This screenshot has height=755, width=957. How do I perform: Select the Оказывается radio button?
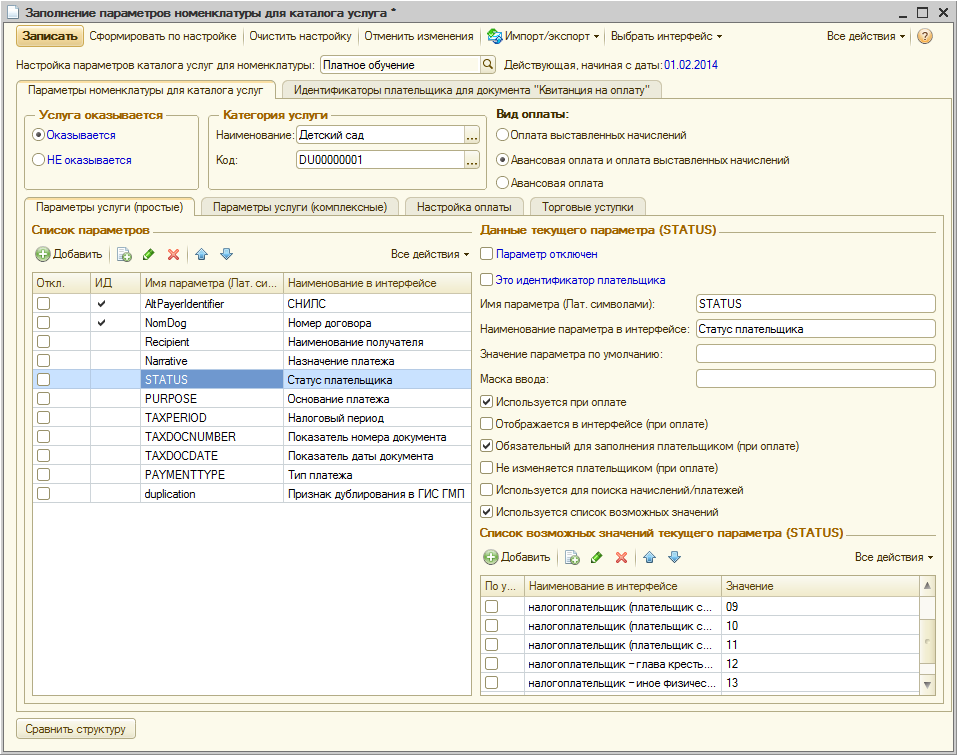coord(38,135)
